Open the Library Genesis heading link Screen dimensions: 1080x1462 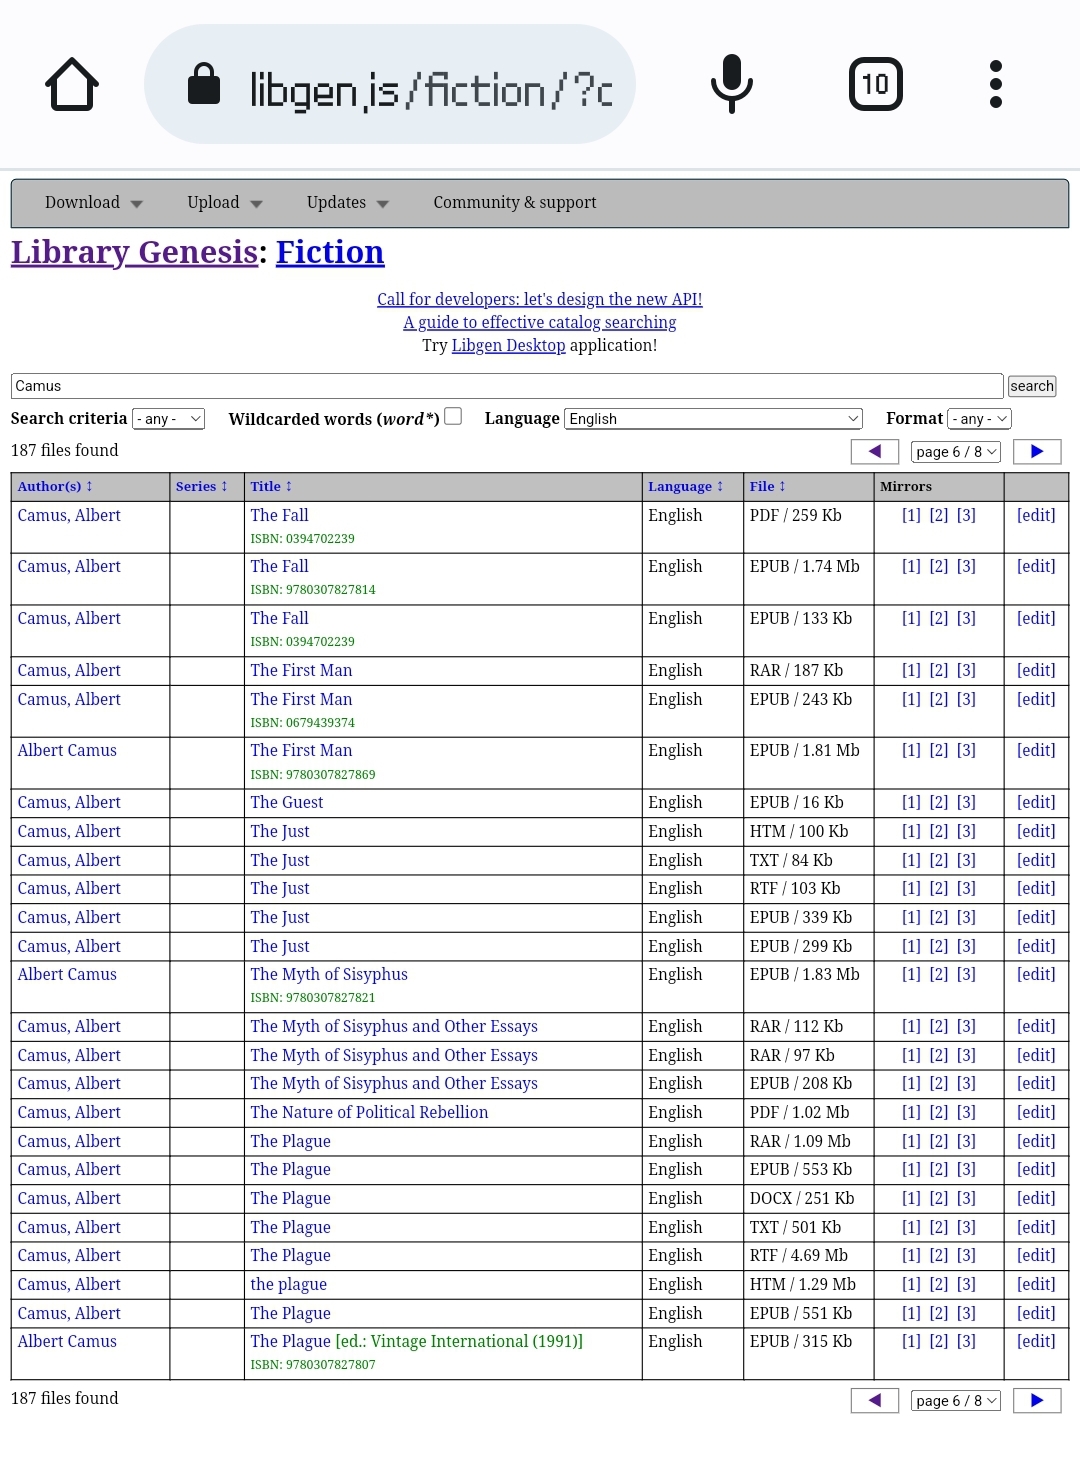tap(135, 252)
